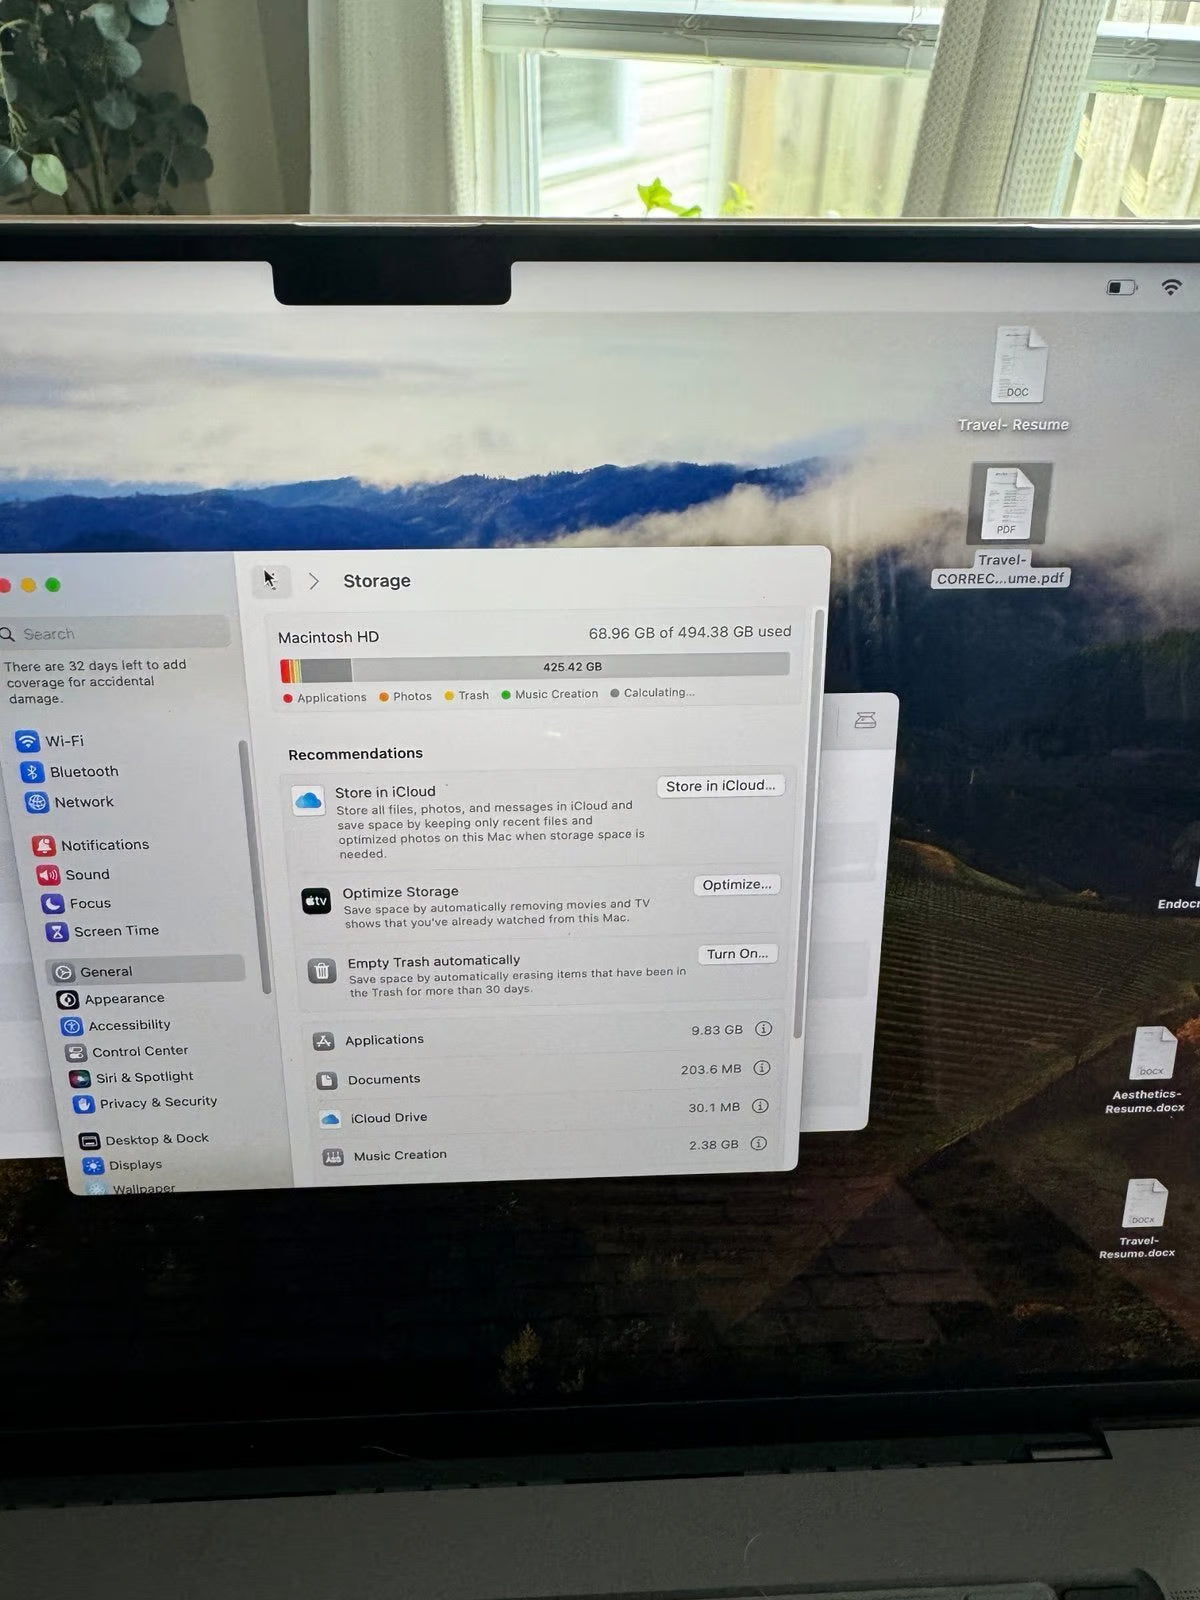Select Travel- Resume DOC file on desktop
Viewport: 1200px width, 1600px height.
pos(1014,380)
